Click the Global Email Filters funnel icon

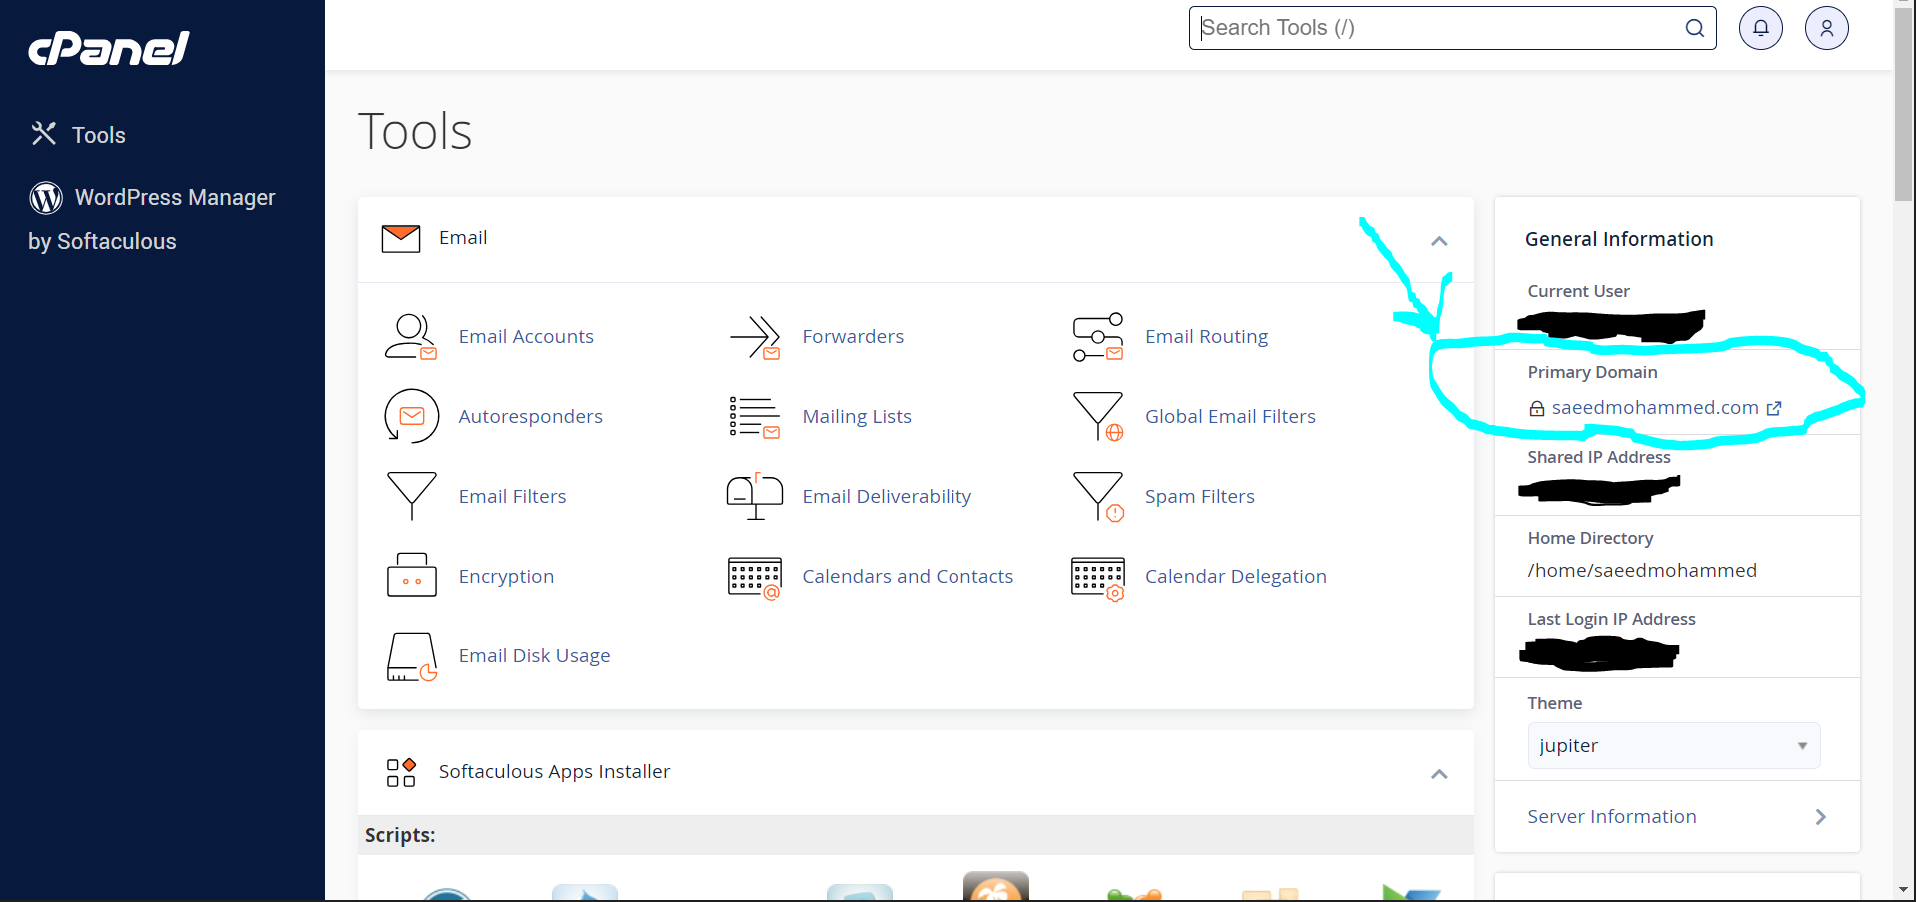coord(1097,416)
